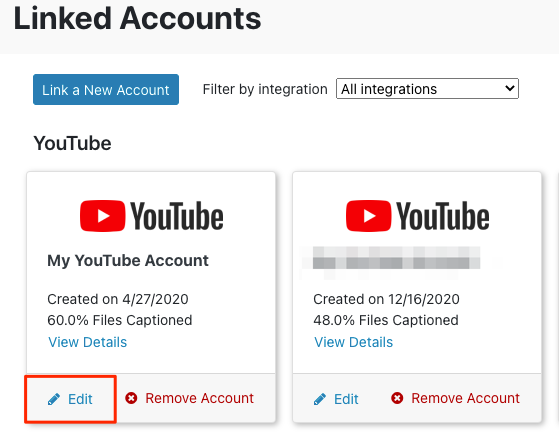Click the My YouTube Account title
This screenshot has height=448, width=559.
pyautogui.click(x=128, y=261)
